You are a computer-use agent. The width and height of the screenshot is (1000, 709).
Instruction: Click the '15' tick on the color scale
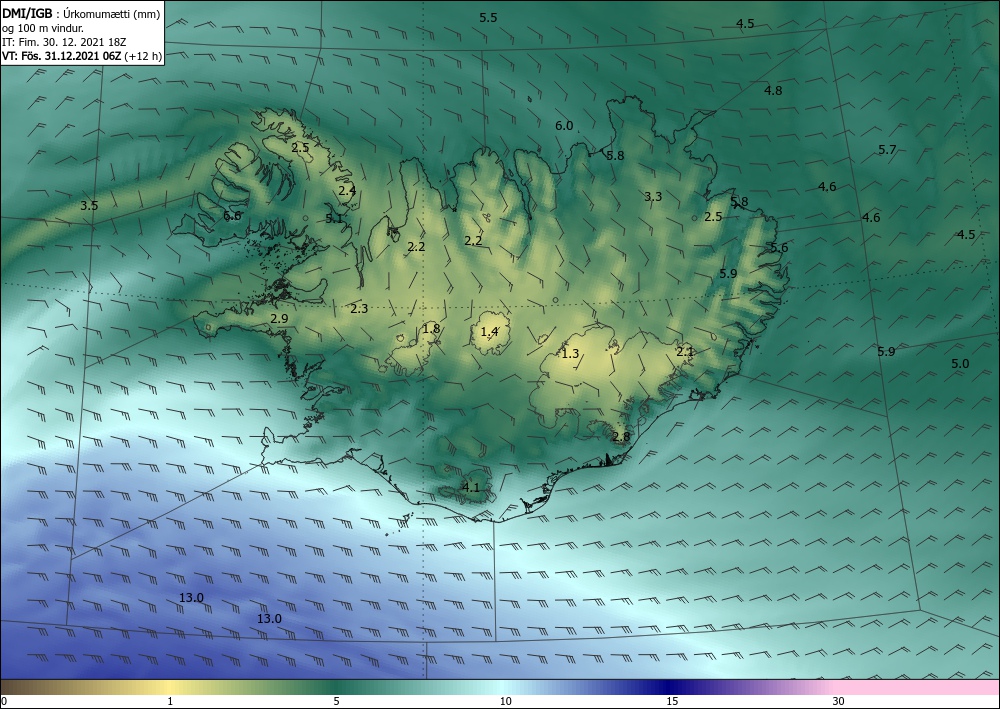(672, 701)
